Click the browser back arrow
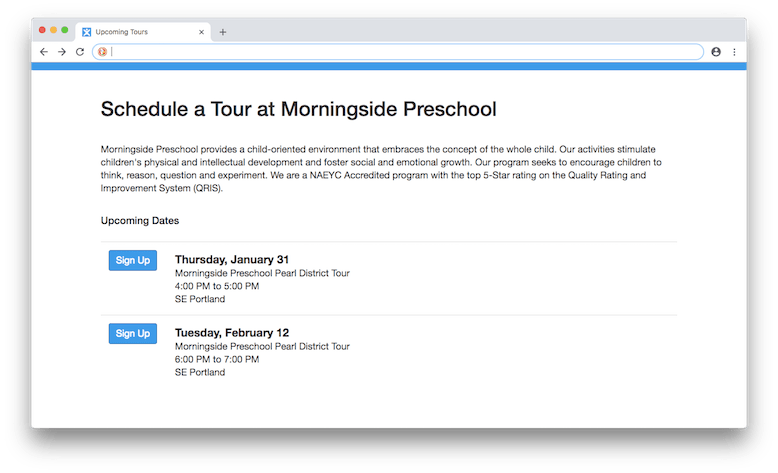Screen dimensions: 778x473 click(44, 52)
